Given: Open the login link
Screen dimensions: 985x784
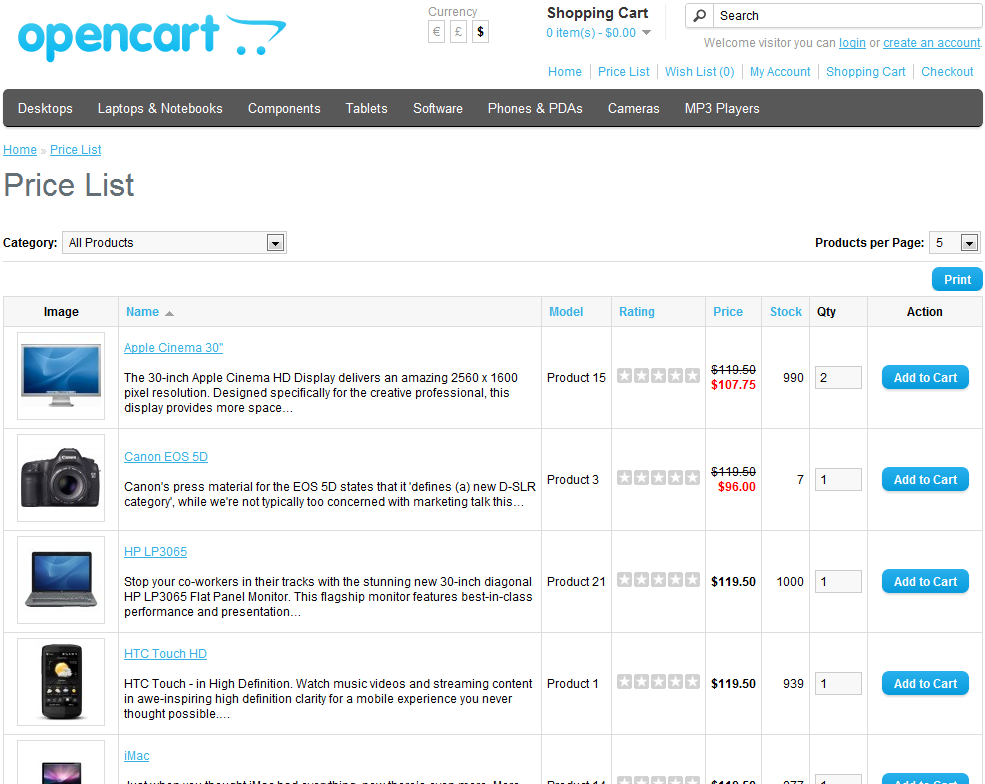Looking at the screenshot, I should [852, 43].
